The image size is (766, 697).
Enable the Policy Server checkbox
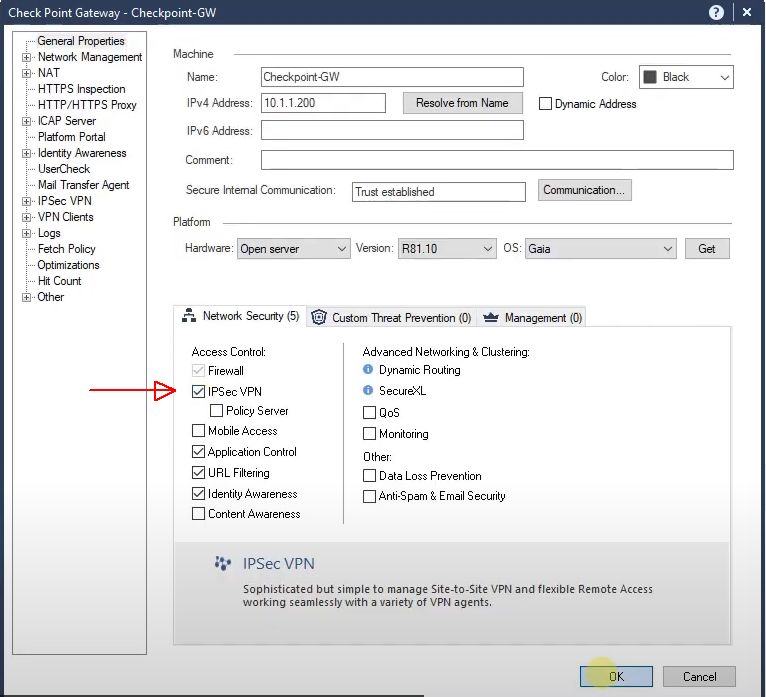click(216, 411)
